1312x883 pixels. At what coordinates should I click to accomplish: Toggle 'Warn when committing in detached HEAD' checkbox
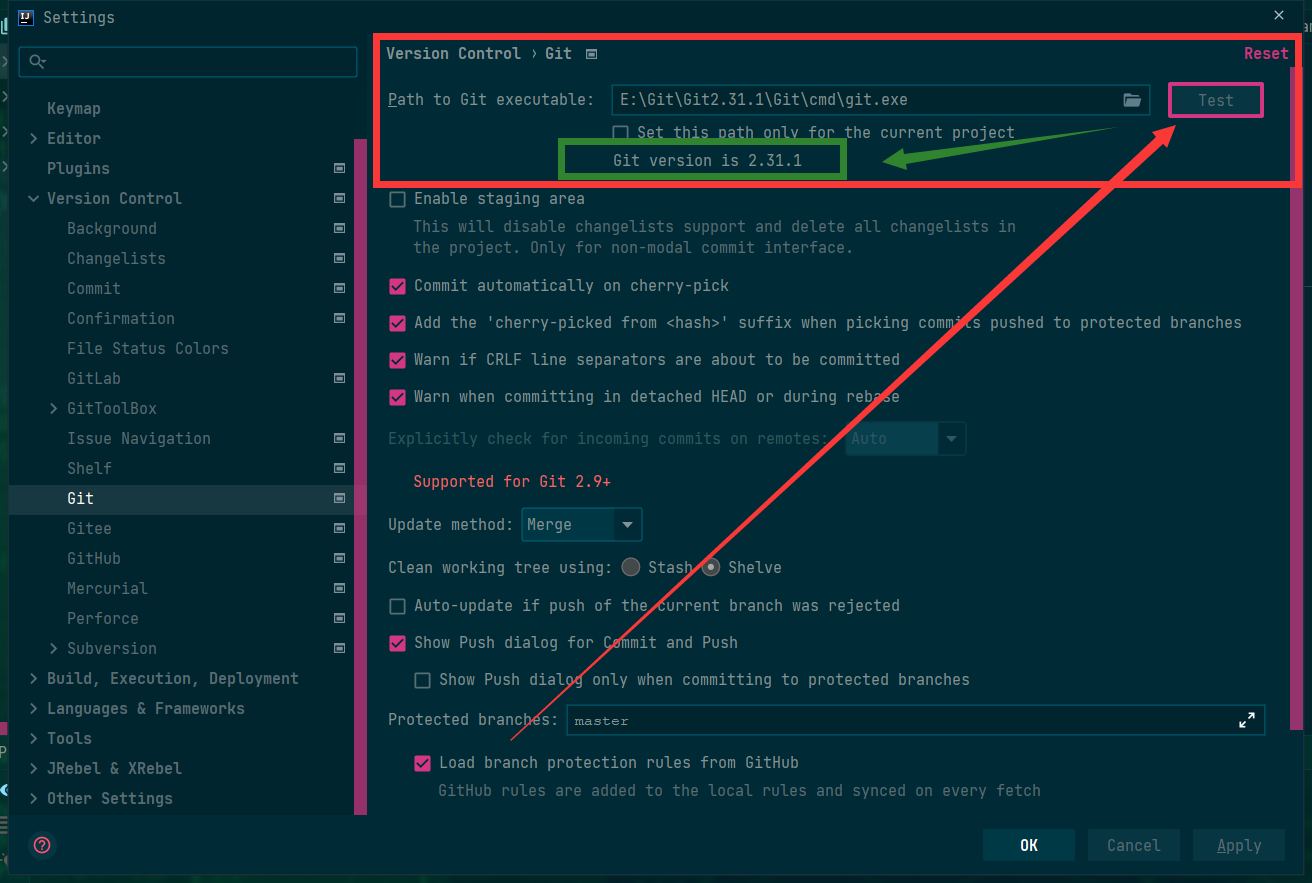pyautogui.click(x=397, y=397)
